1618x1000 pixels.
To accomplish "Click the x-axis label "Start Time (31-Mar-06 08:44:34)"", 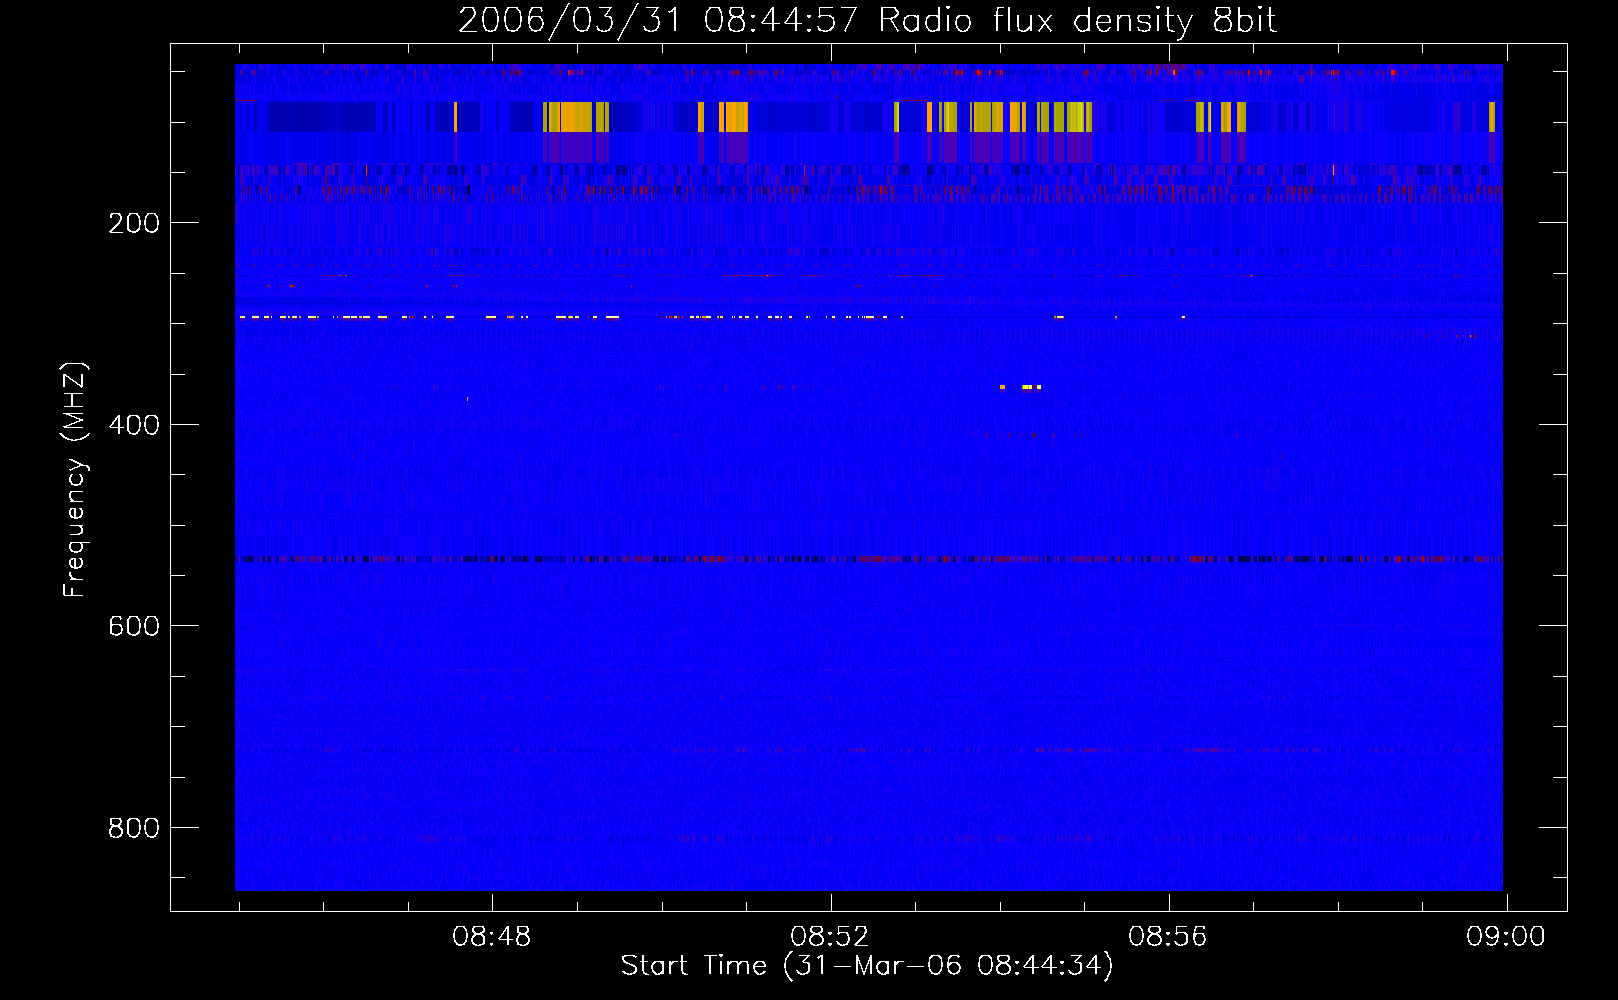I will coord(867,966).
